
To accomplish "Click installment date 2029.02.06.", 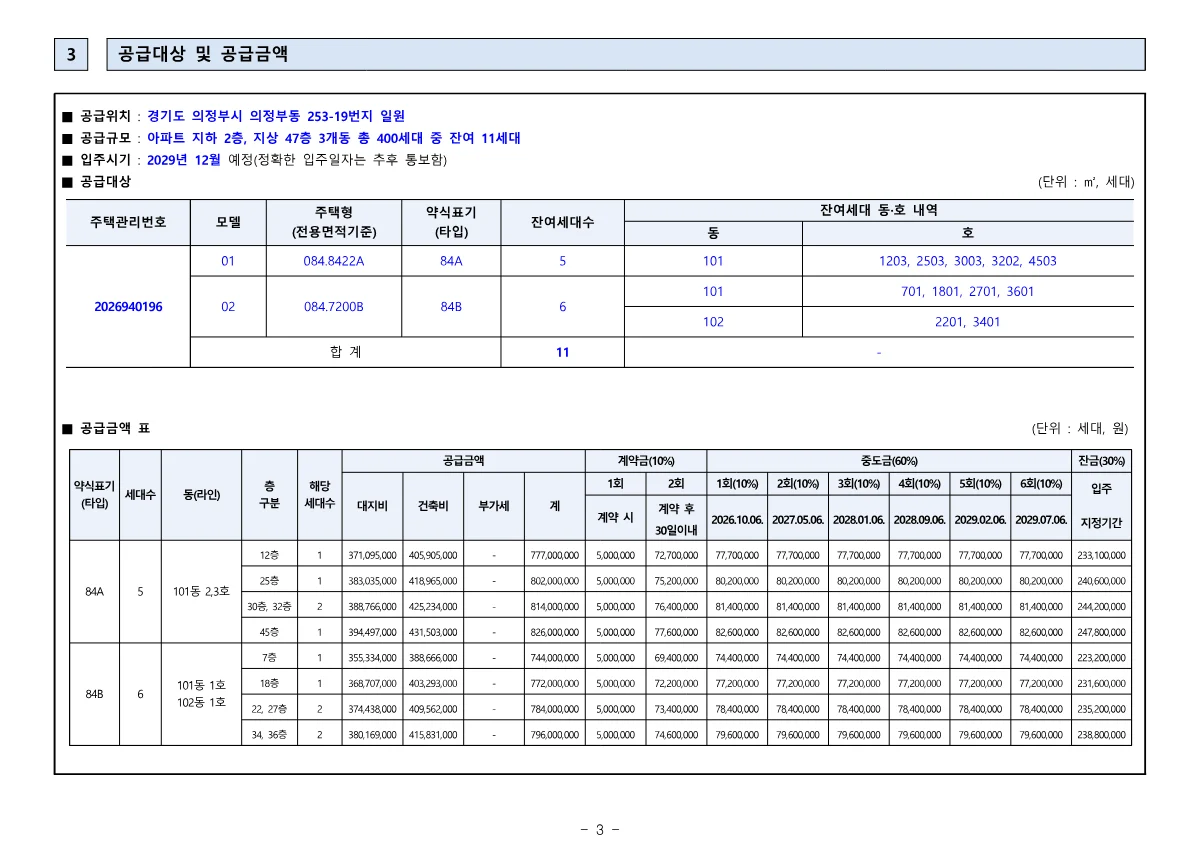I will (980, 520).
